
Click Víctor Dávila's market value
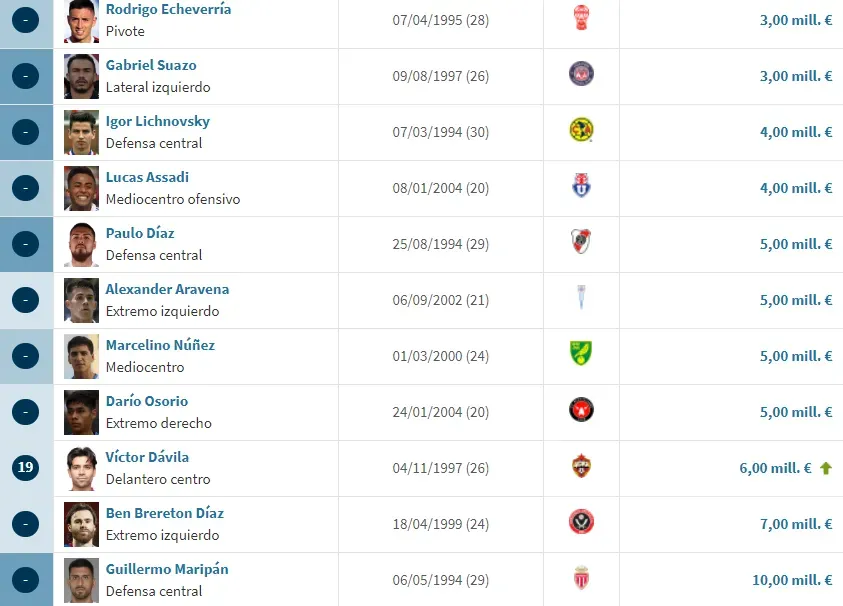click(780, 468)
